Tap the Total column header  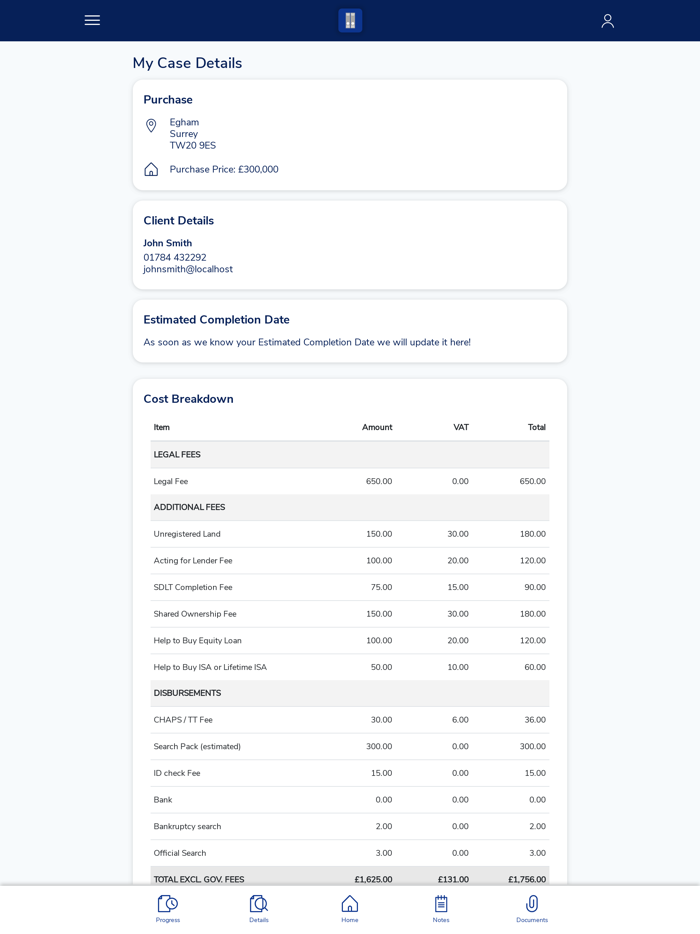tap(537, 427)
